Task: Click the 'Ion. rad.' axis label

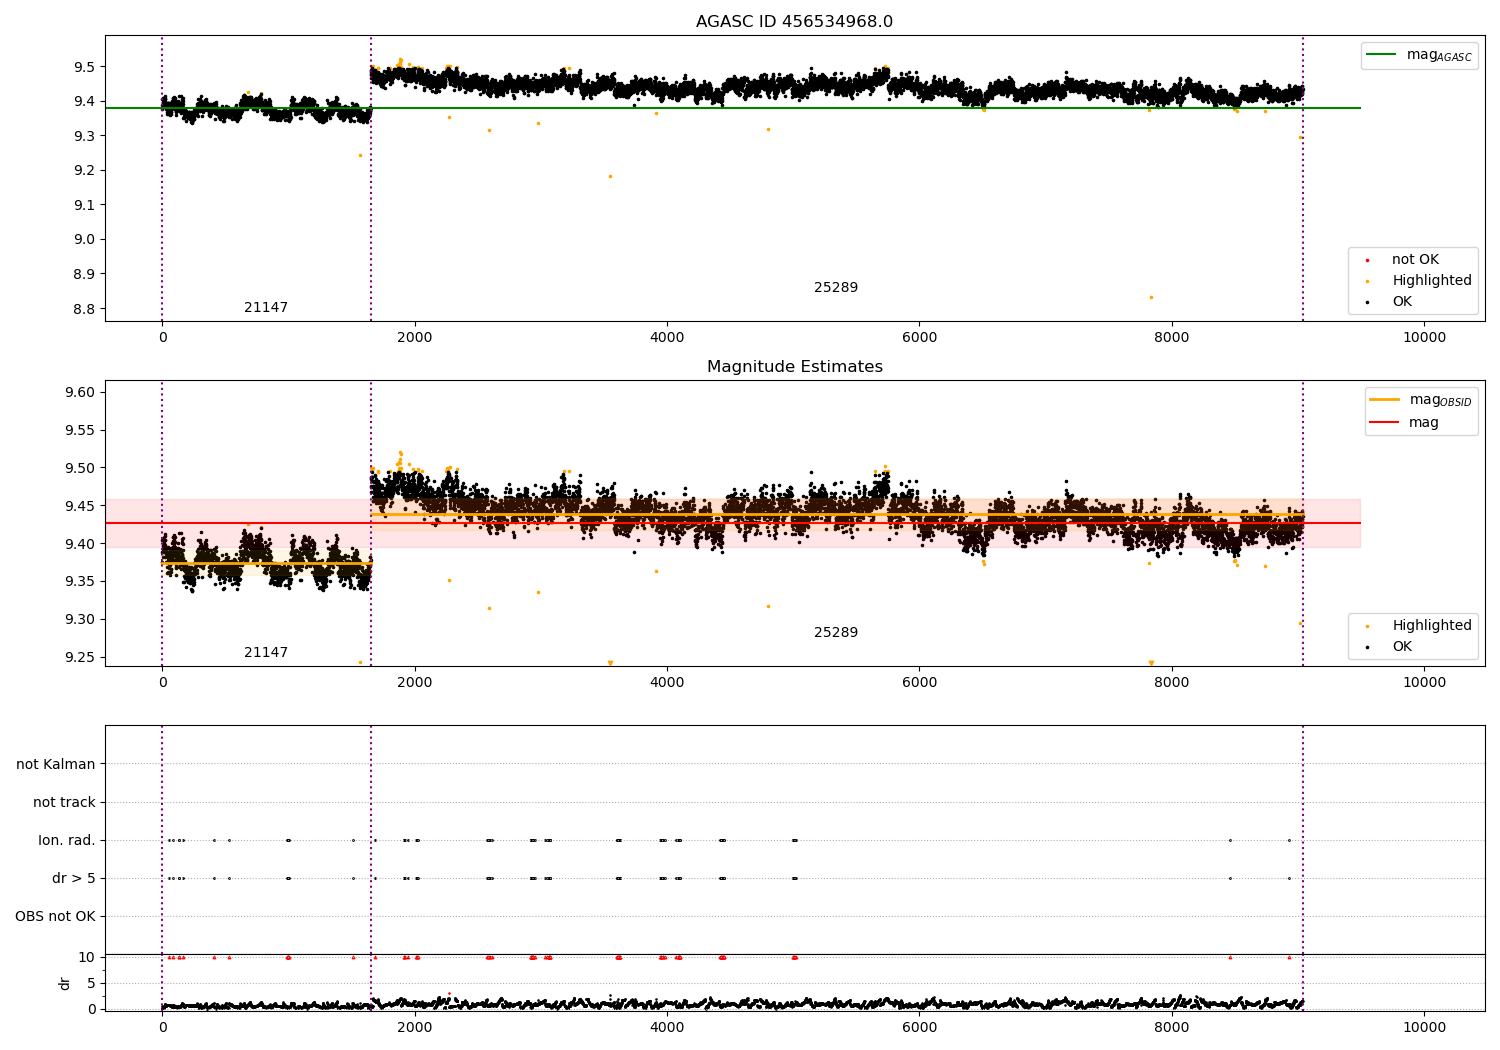Action: (x=67, y=840)
